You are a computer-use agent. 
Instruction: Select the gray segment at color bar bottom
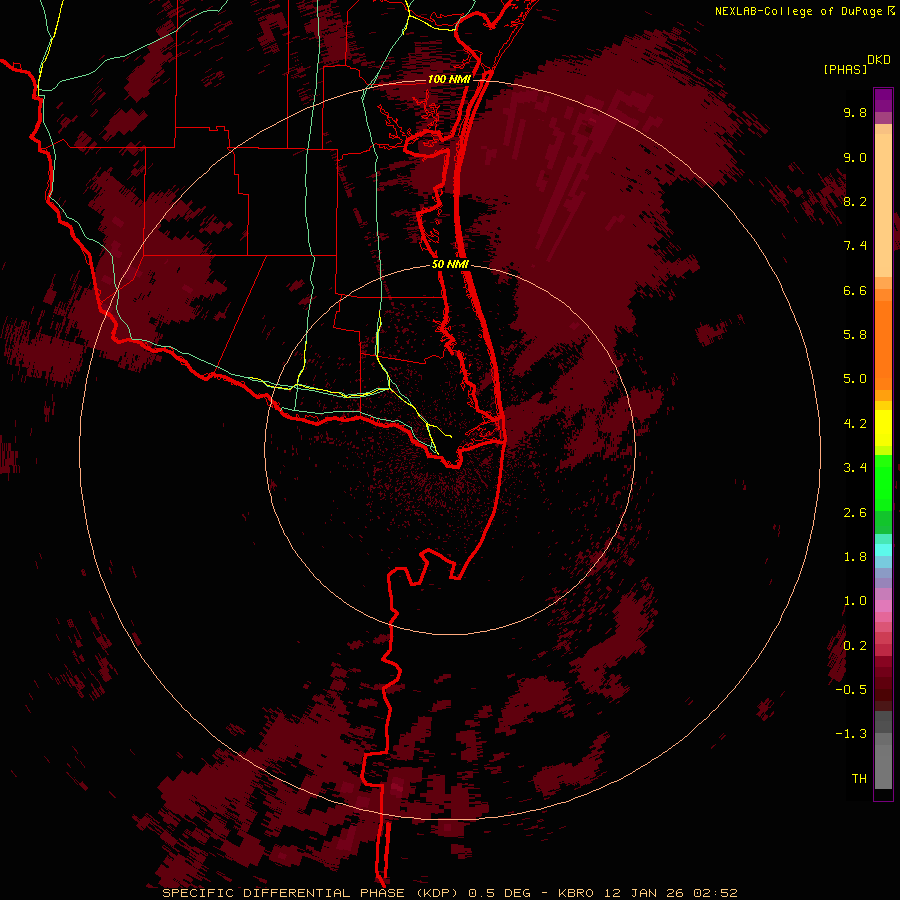(x=883, y=766)
